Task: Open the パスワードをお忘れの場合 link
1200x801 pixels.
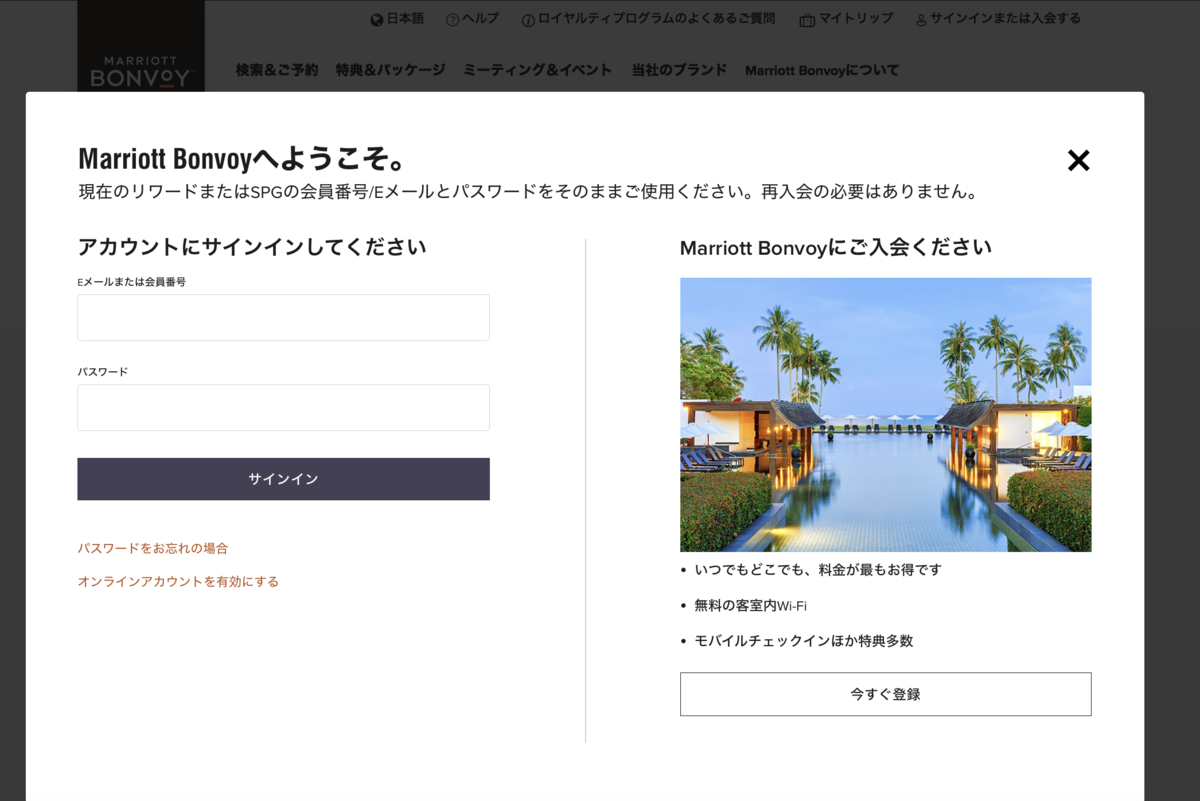Action: 153,548
